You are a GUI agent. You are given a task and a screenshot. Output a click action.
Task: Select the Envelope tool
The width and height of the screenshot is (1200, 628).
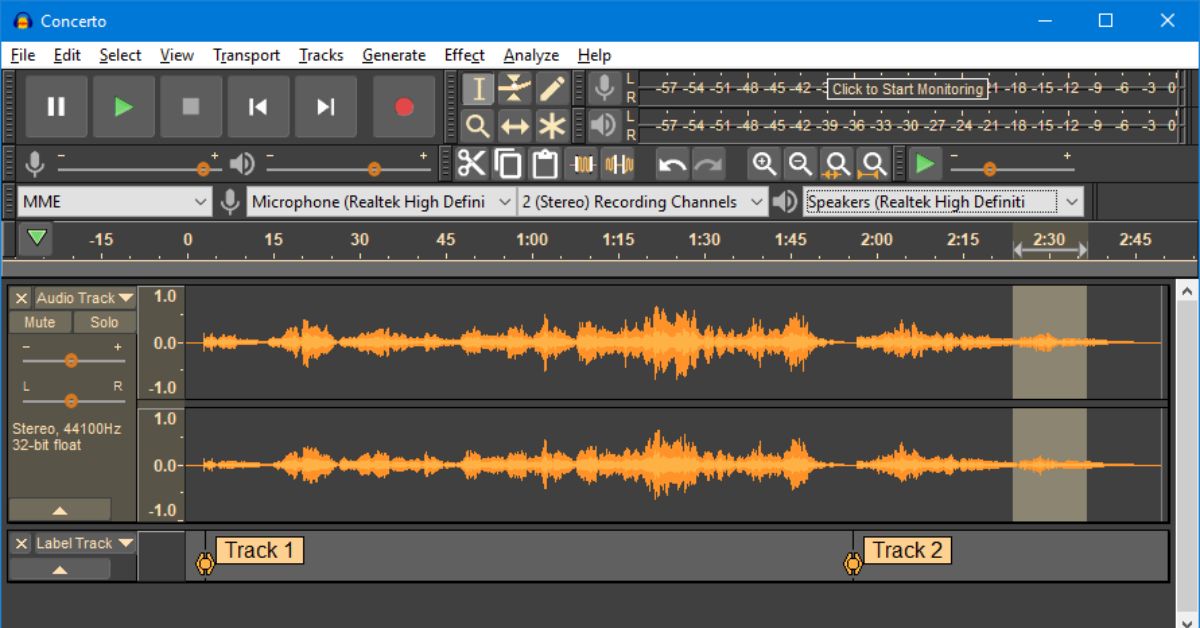coord(515,89)
